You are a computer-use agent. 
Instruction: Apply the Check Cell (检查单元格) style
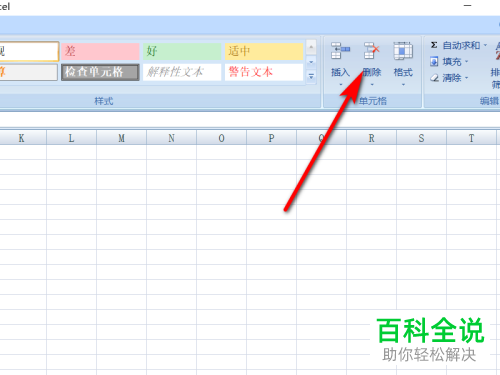pos(100,72)
